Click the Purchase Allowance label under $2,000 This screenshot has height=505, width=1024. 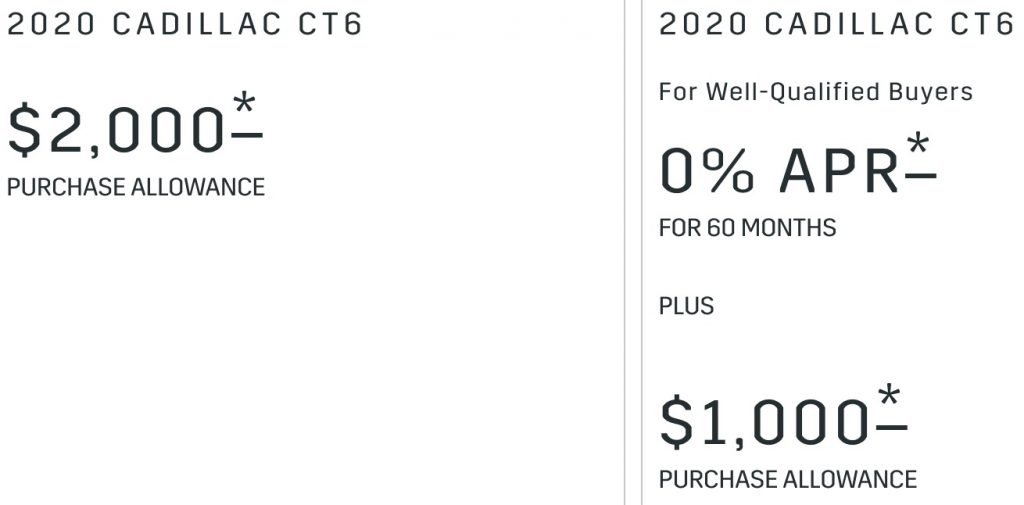pyautogui.click(x=136, y=187)
